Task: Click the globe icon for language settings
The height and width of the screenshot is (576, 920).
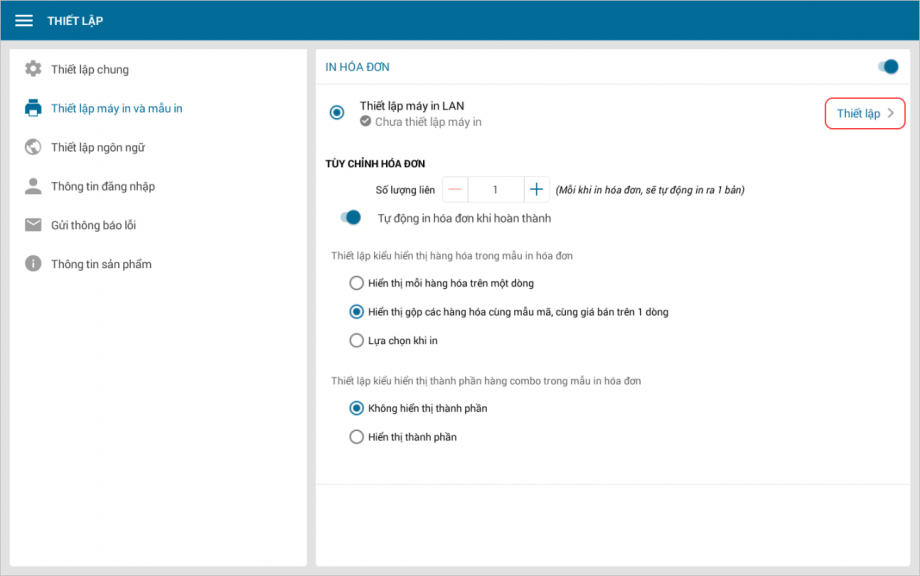Action: tap(33, 147)
